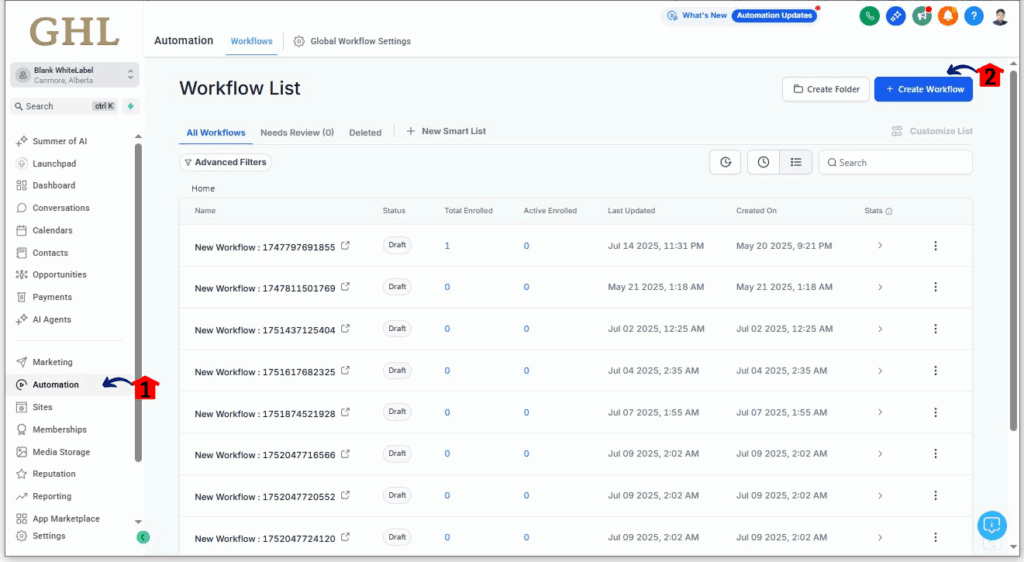Open workflow named New Workflow : 1752047724120

pos(264,539)
